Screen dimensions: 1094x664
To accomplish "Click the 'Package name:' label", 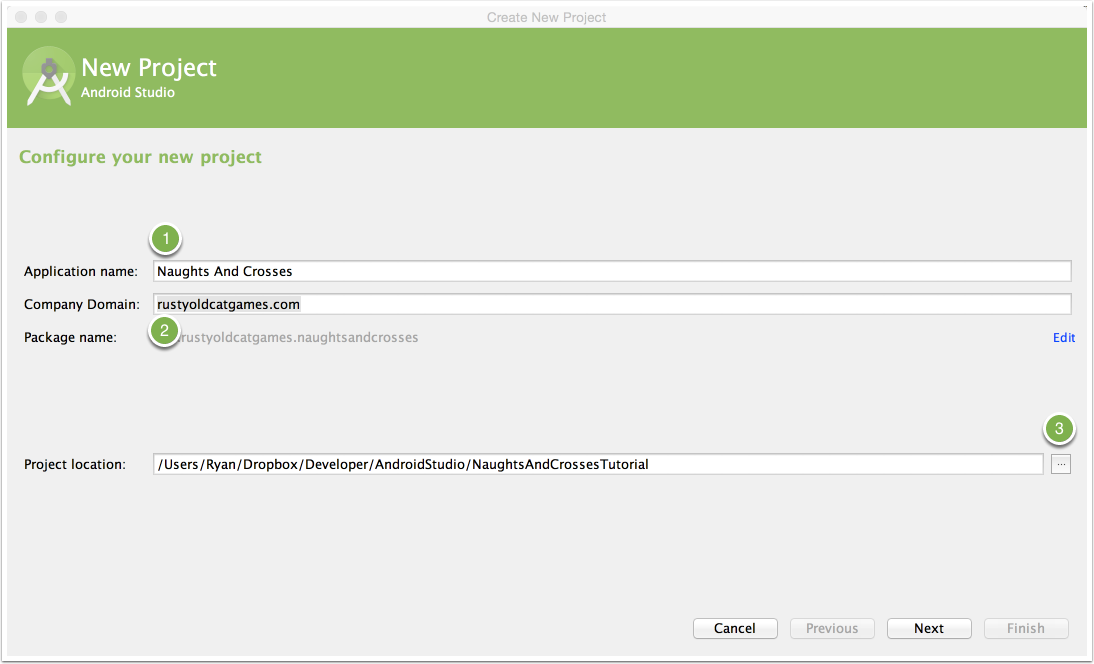I will point(70,338).
